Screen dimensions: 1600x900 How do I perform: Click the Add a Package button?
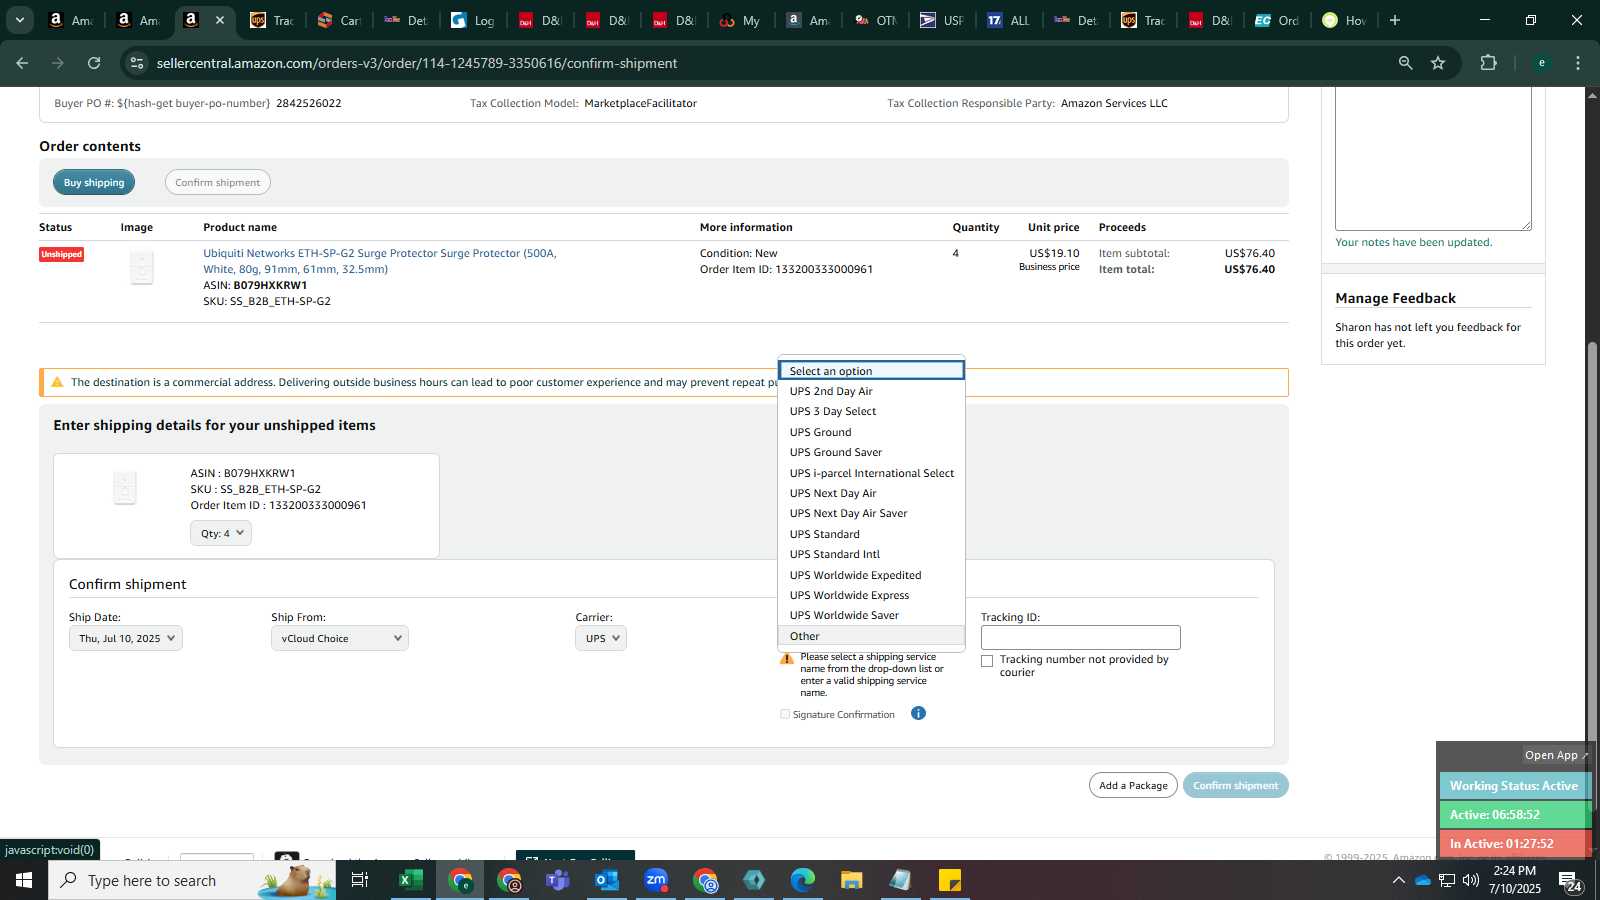pos(1133,785)
